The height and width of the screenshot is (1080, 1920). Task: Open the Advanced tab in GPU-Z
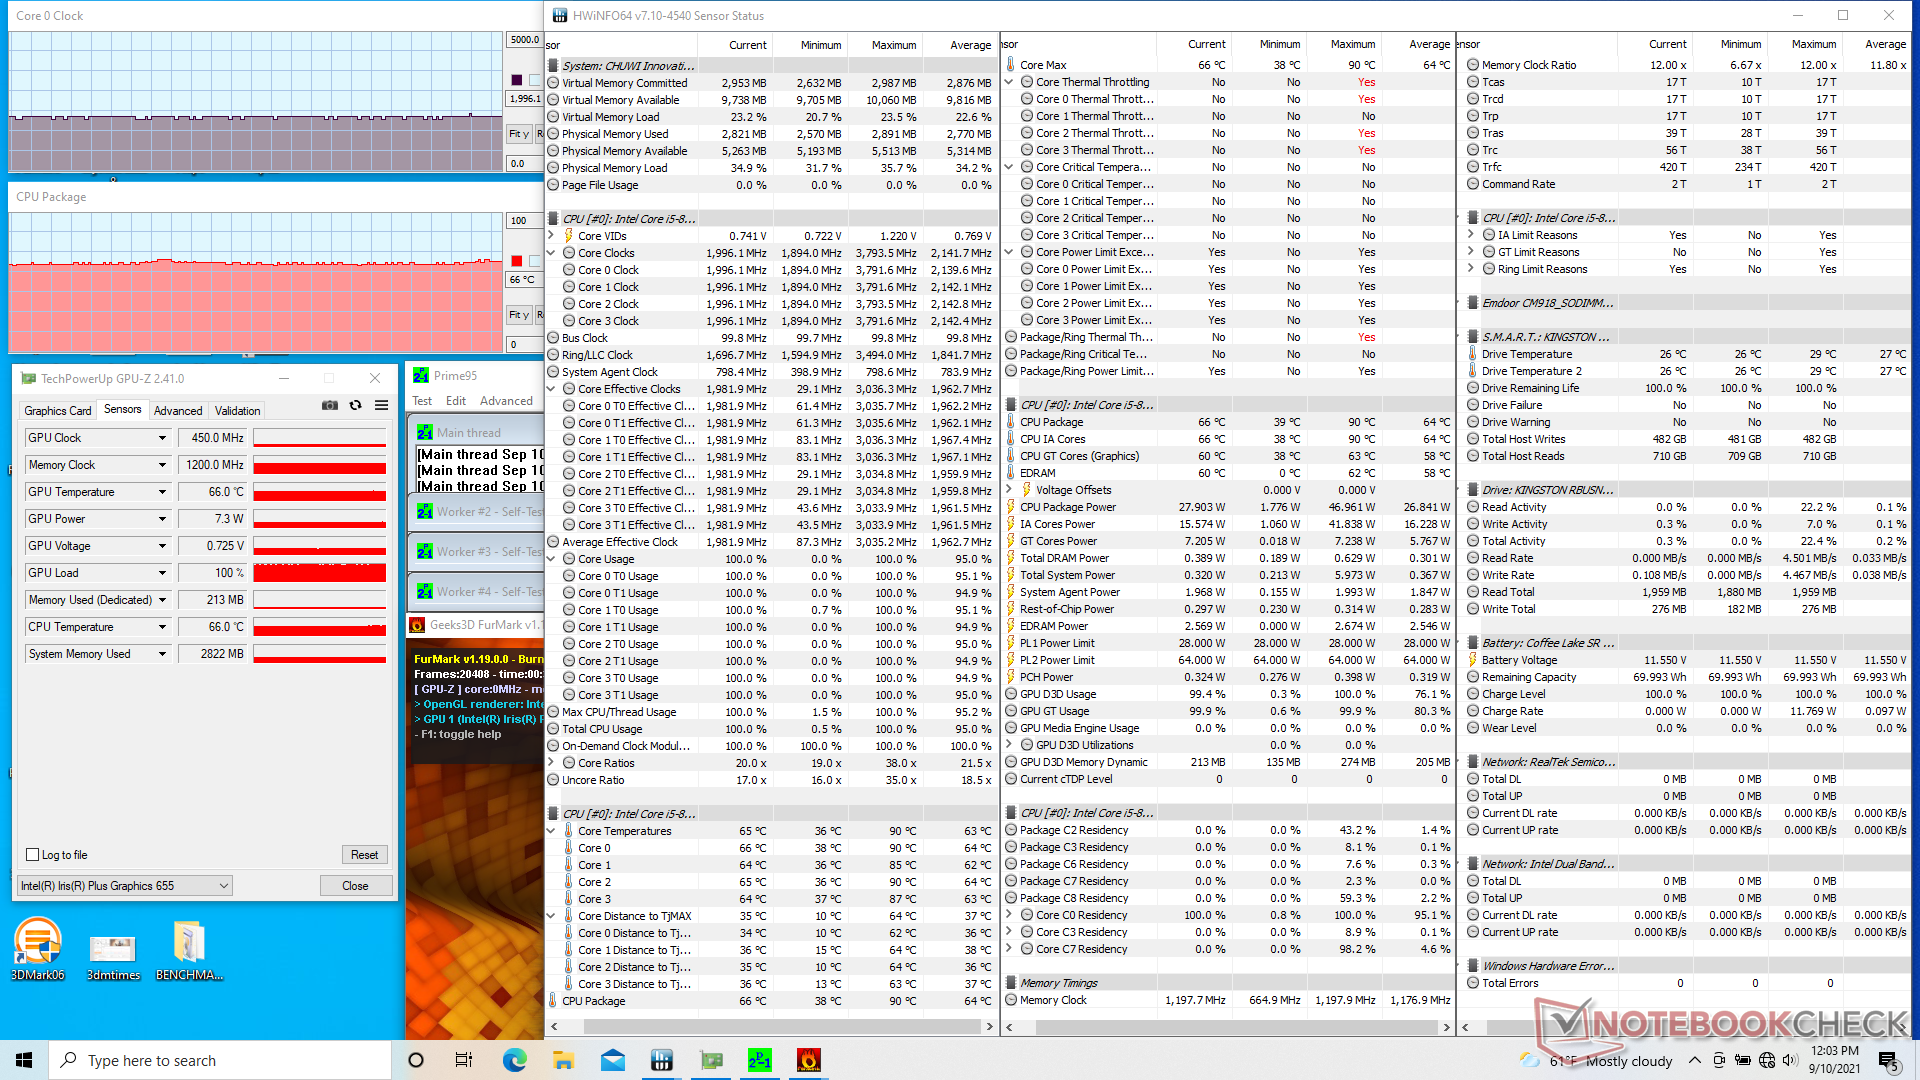pos(178,411)
